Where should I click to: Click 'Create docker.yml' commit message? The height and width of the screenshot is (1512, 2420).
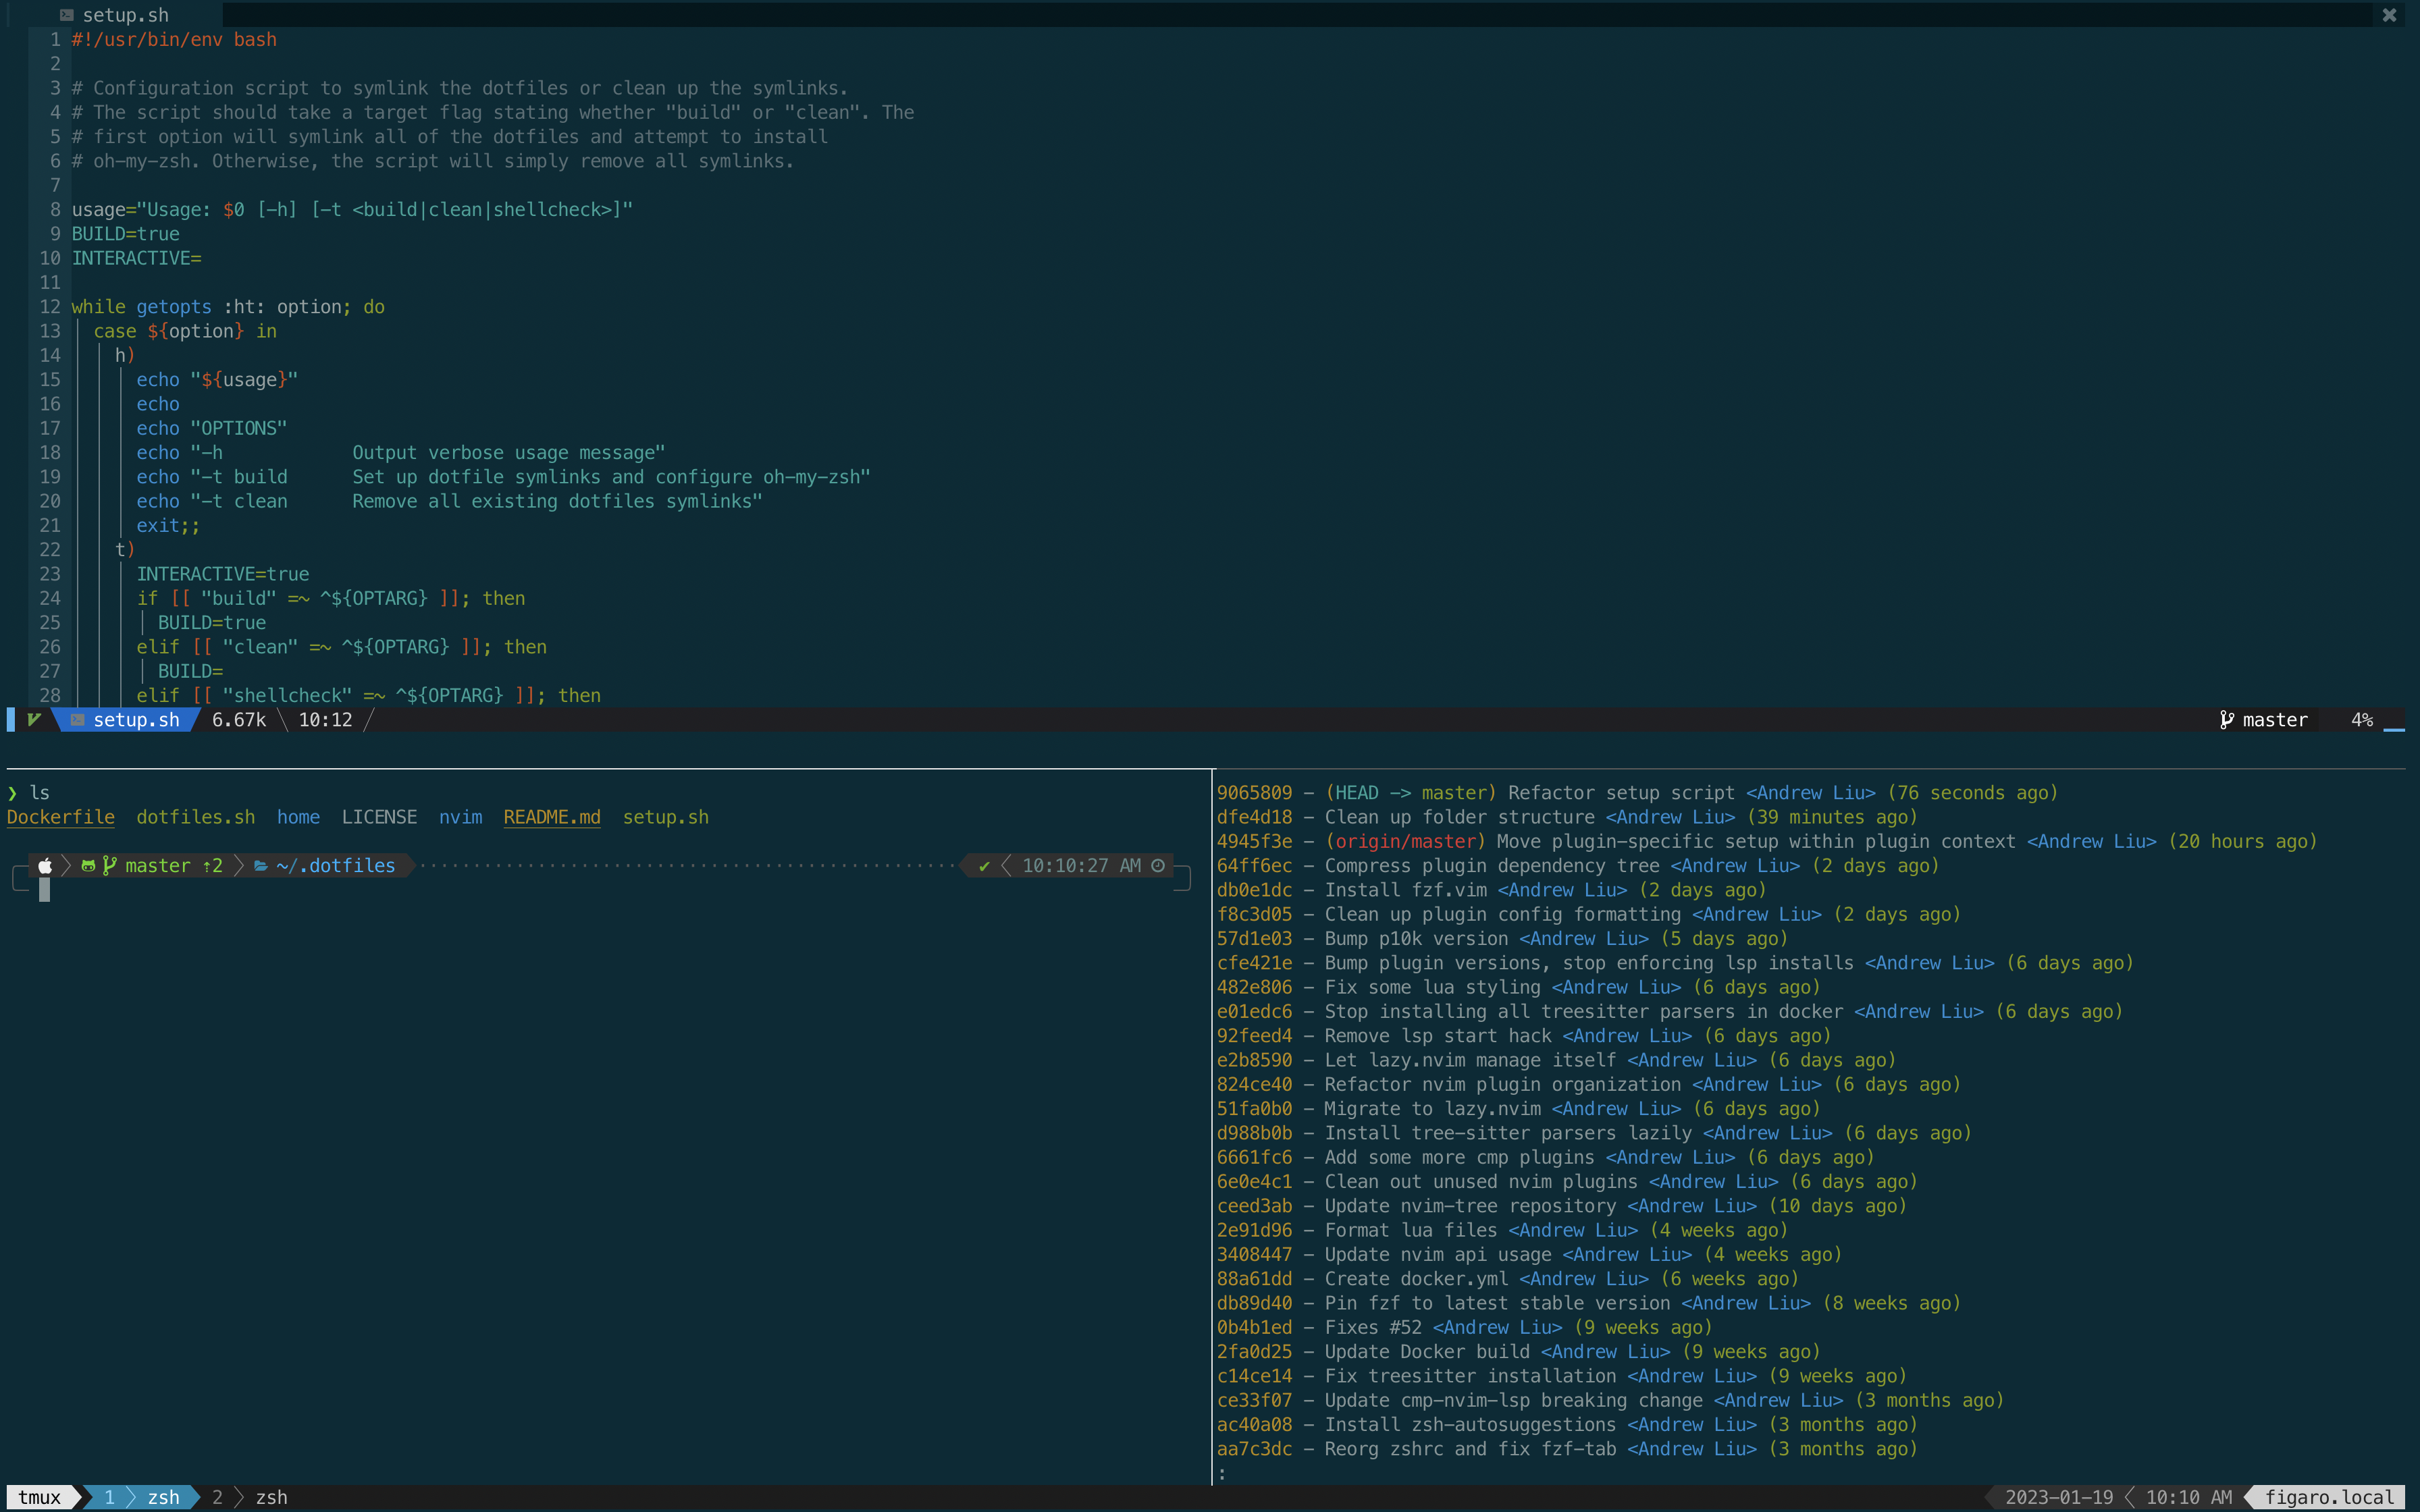click(1416, 1279)
